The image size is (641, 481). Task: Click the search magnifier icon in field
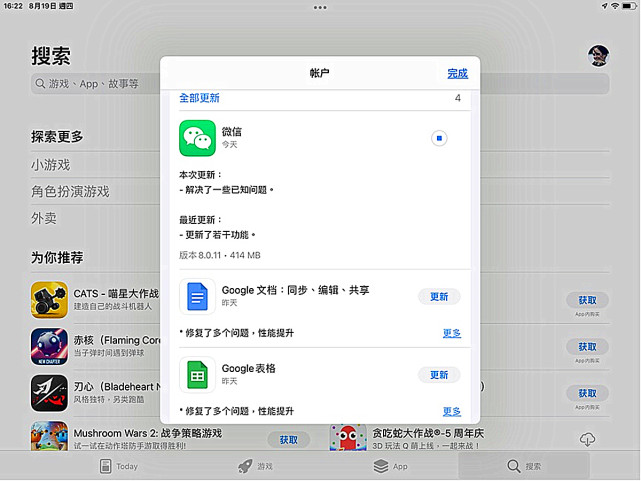pos(40,84)
